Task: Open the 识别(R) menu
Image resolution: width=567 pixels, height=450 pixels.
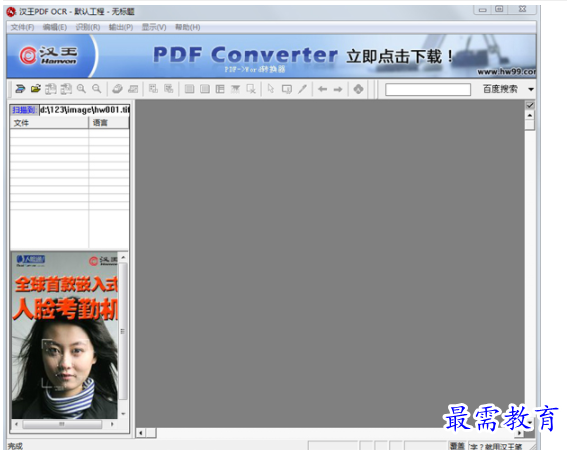Action: click(88, 27)
